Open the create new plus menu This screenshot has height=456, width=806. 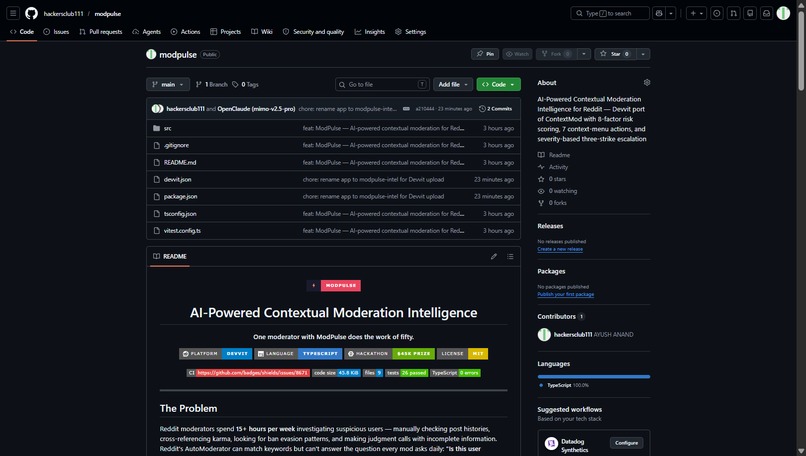point(697,13)
